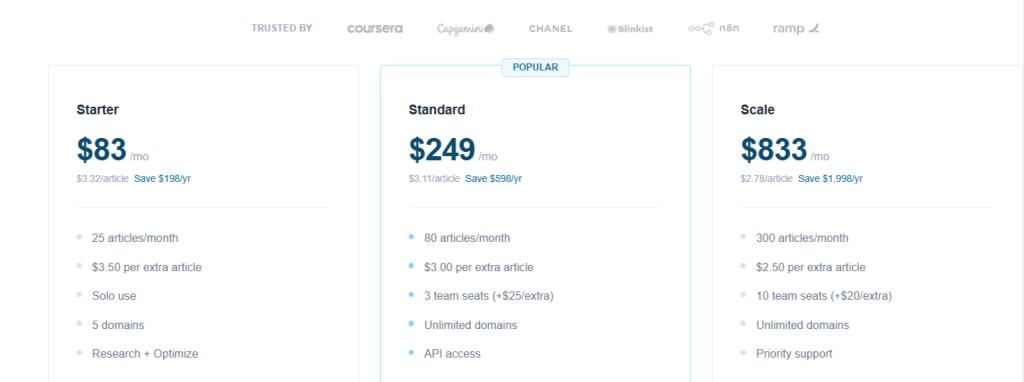The image size is (1024, 382).
Task: Click the $83 price
Action: [101, 150]
